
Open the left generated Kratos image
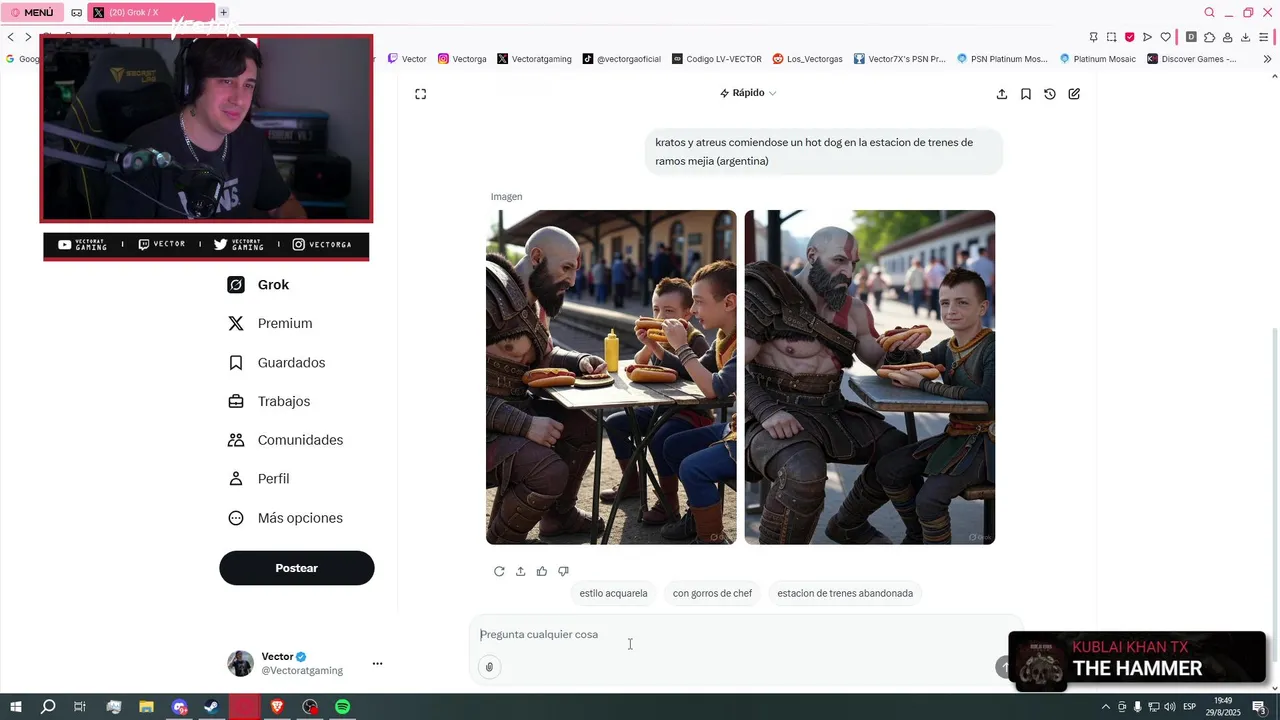[x=611, y=377]
